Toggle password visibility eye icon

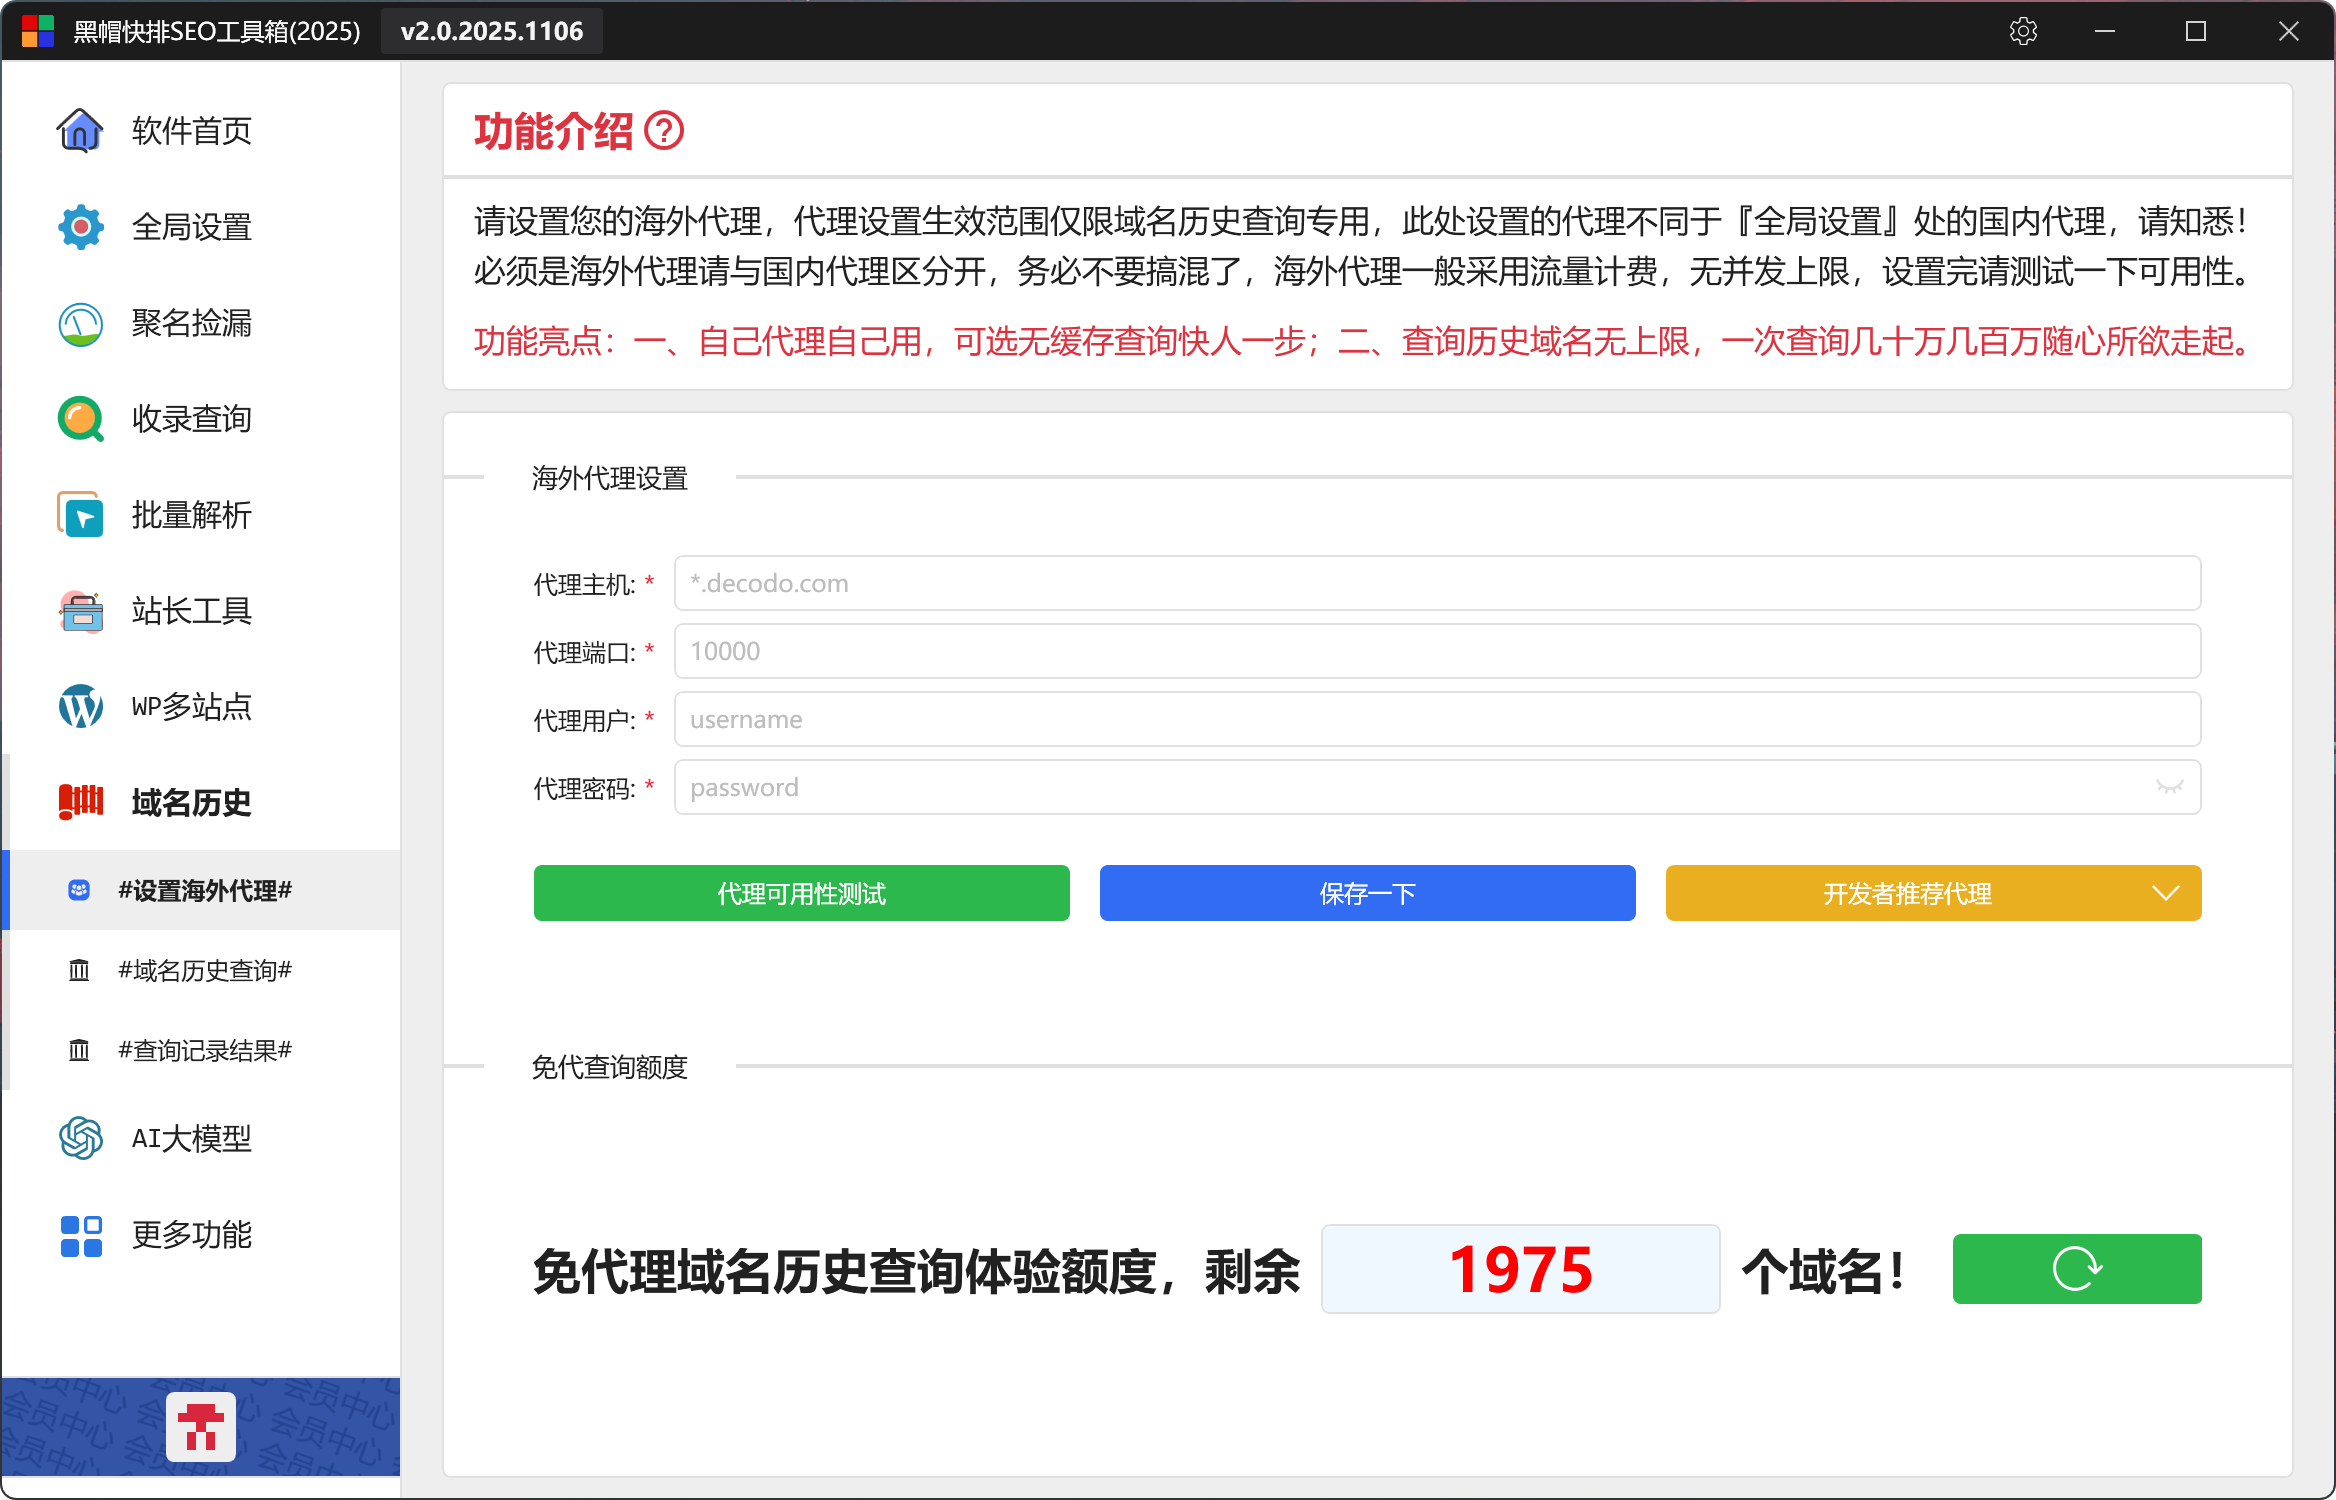click(2168, 787)
